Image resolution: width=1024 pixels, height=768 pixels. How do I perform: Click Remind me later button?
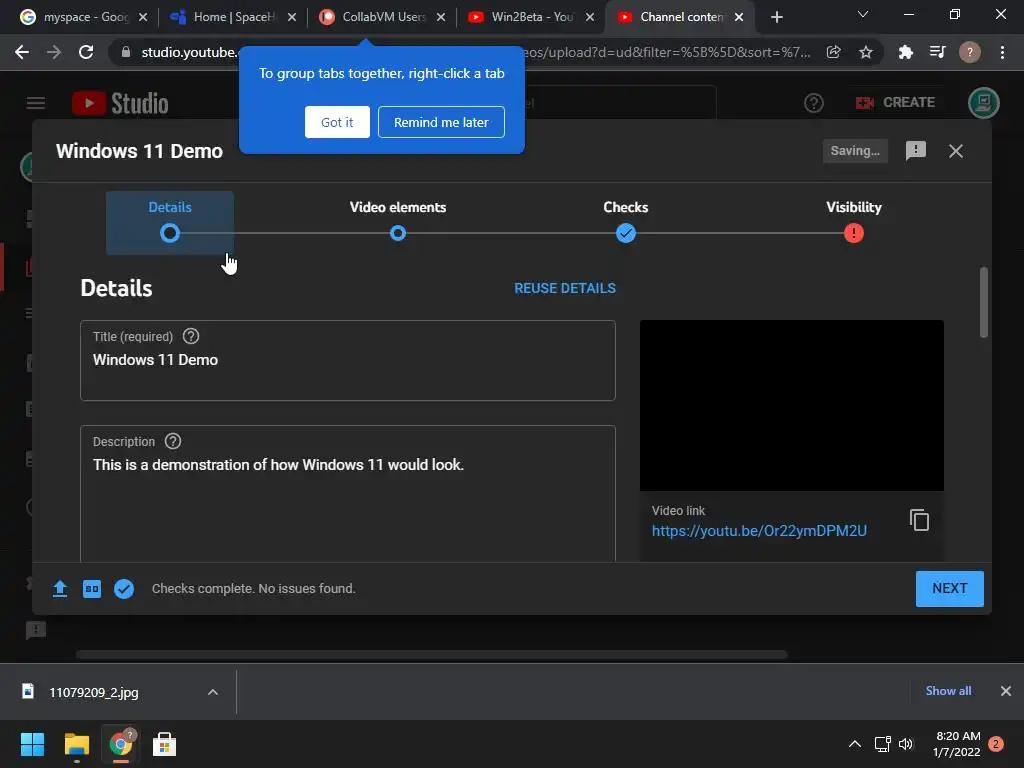pos(441,122)
